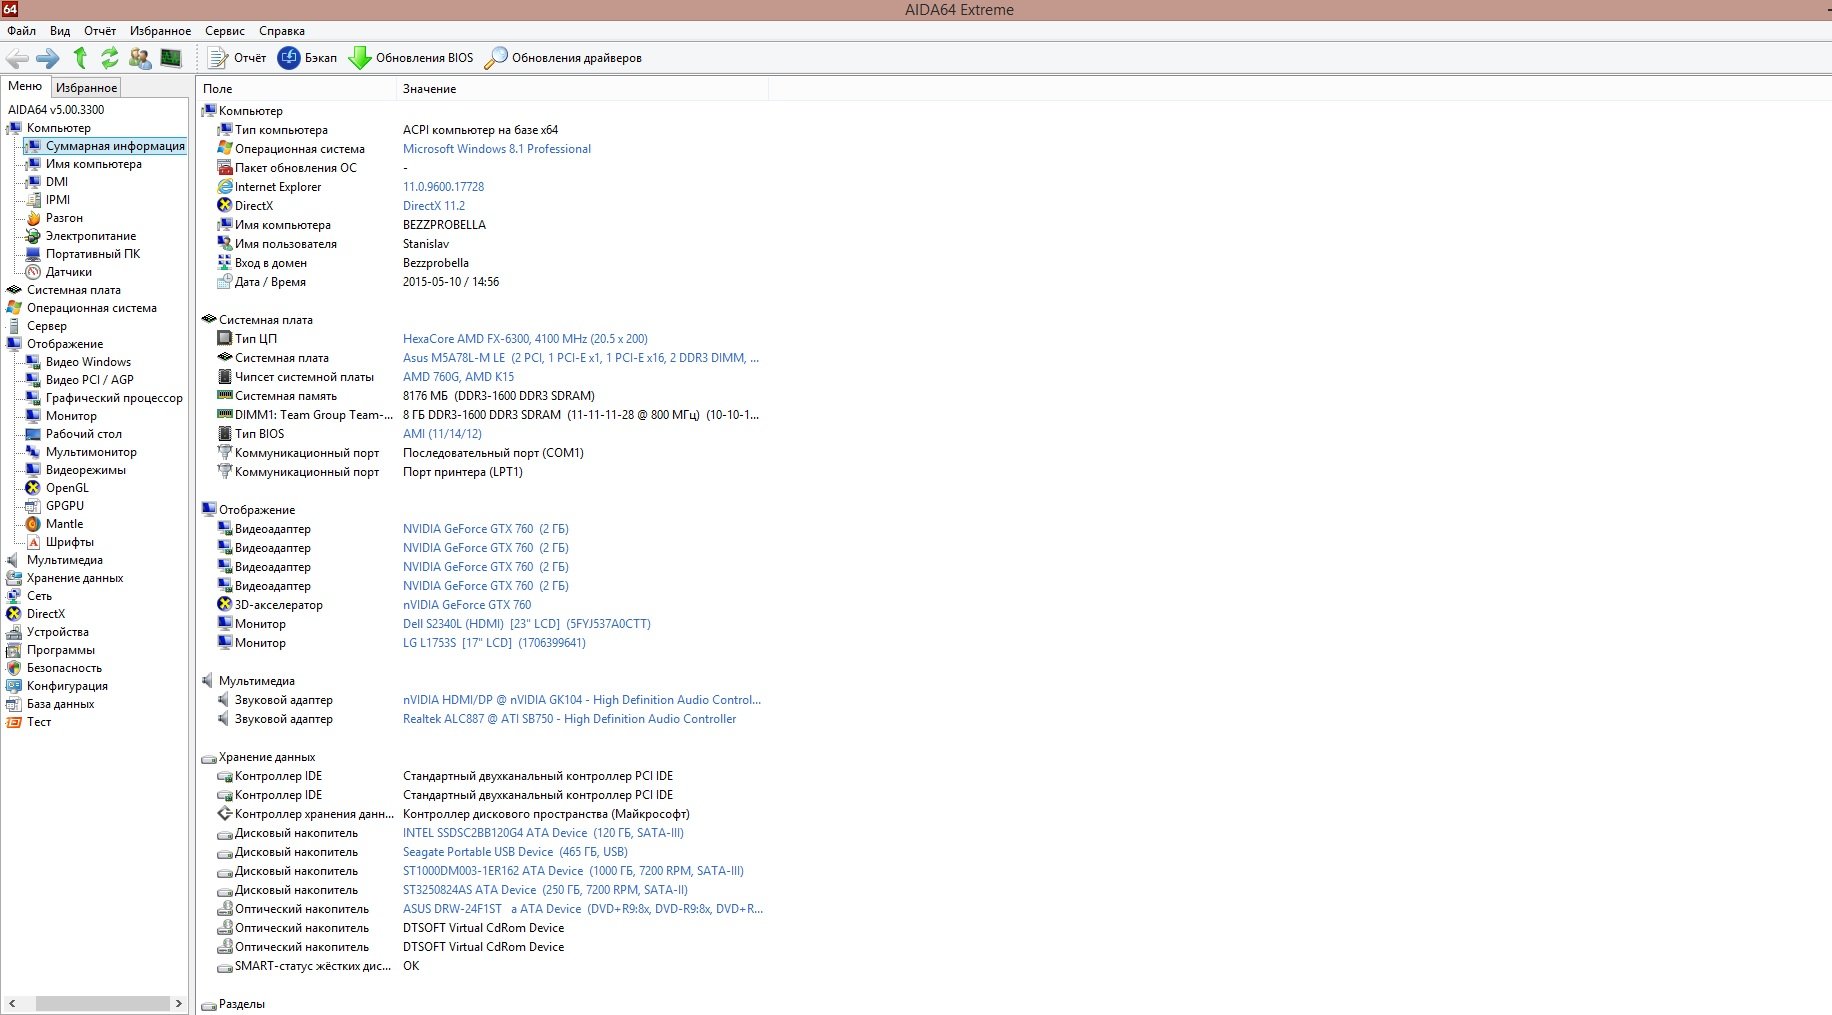Viewport: 1832px width, 1015px height.
Task: Click sidebar horizontal scrollbar right arrow
Action: pos(179,1003)
